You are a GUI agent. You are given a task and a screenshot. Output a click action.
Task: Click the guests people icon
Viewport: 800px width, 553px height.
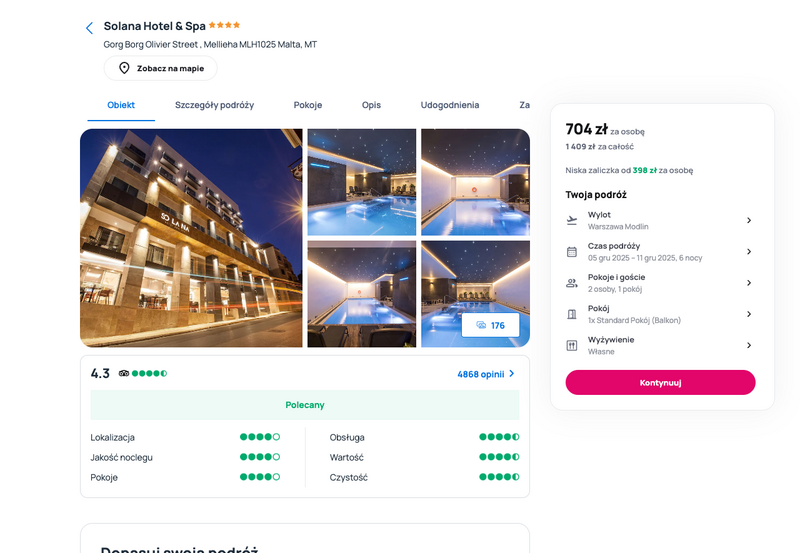click(572, 283)
